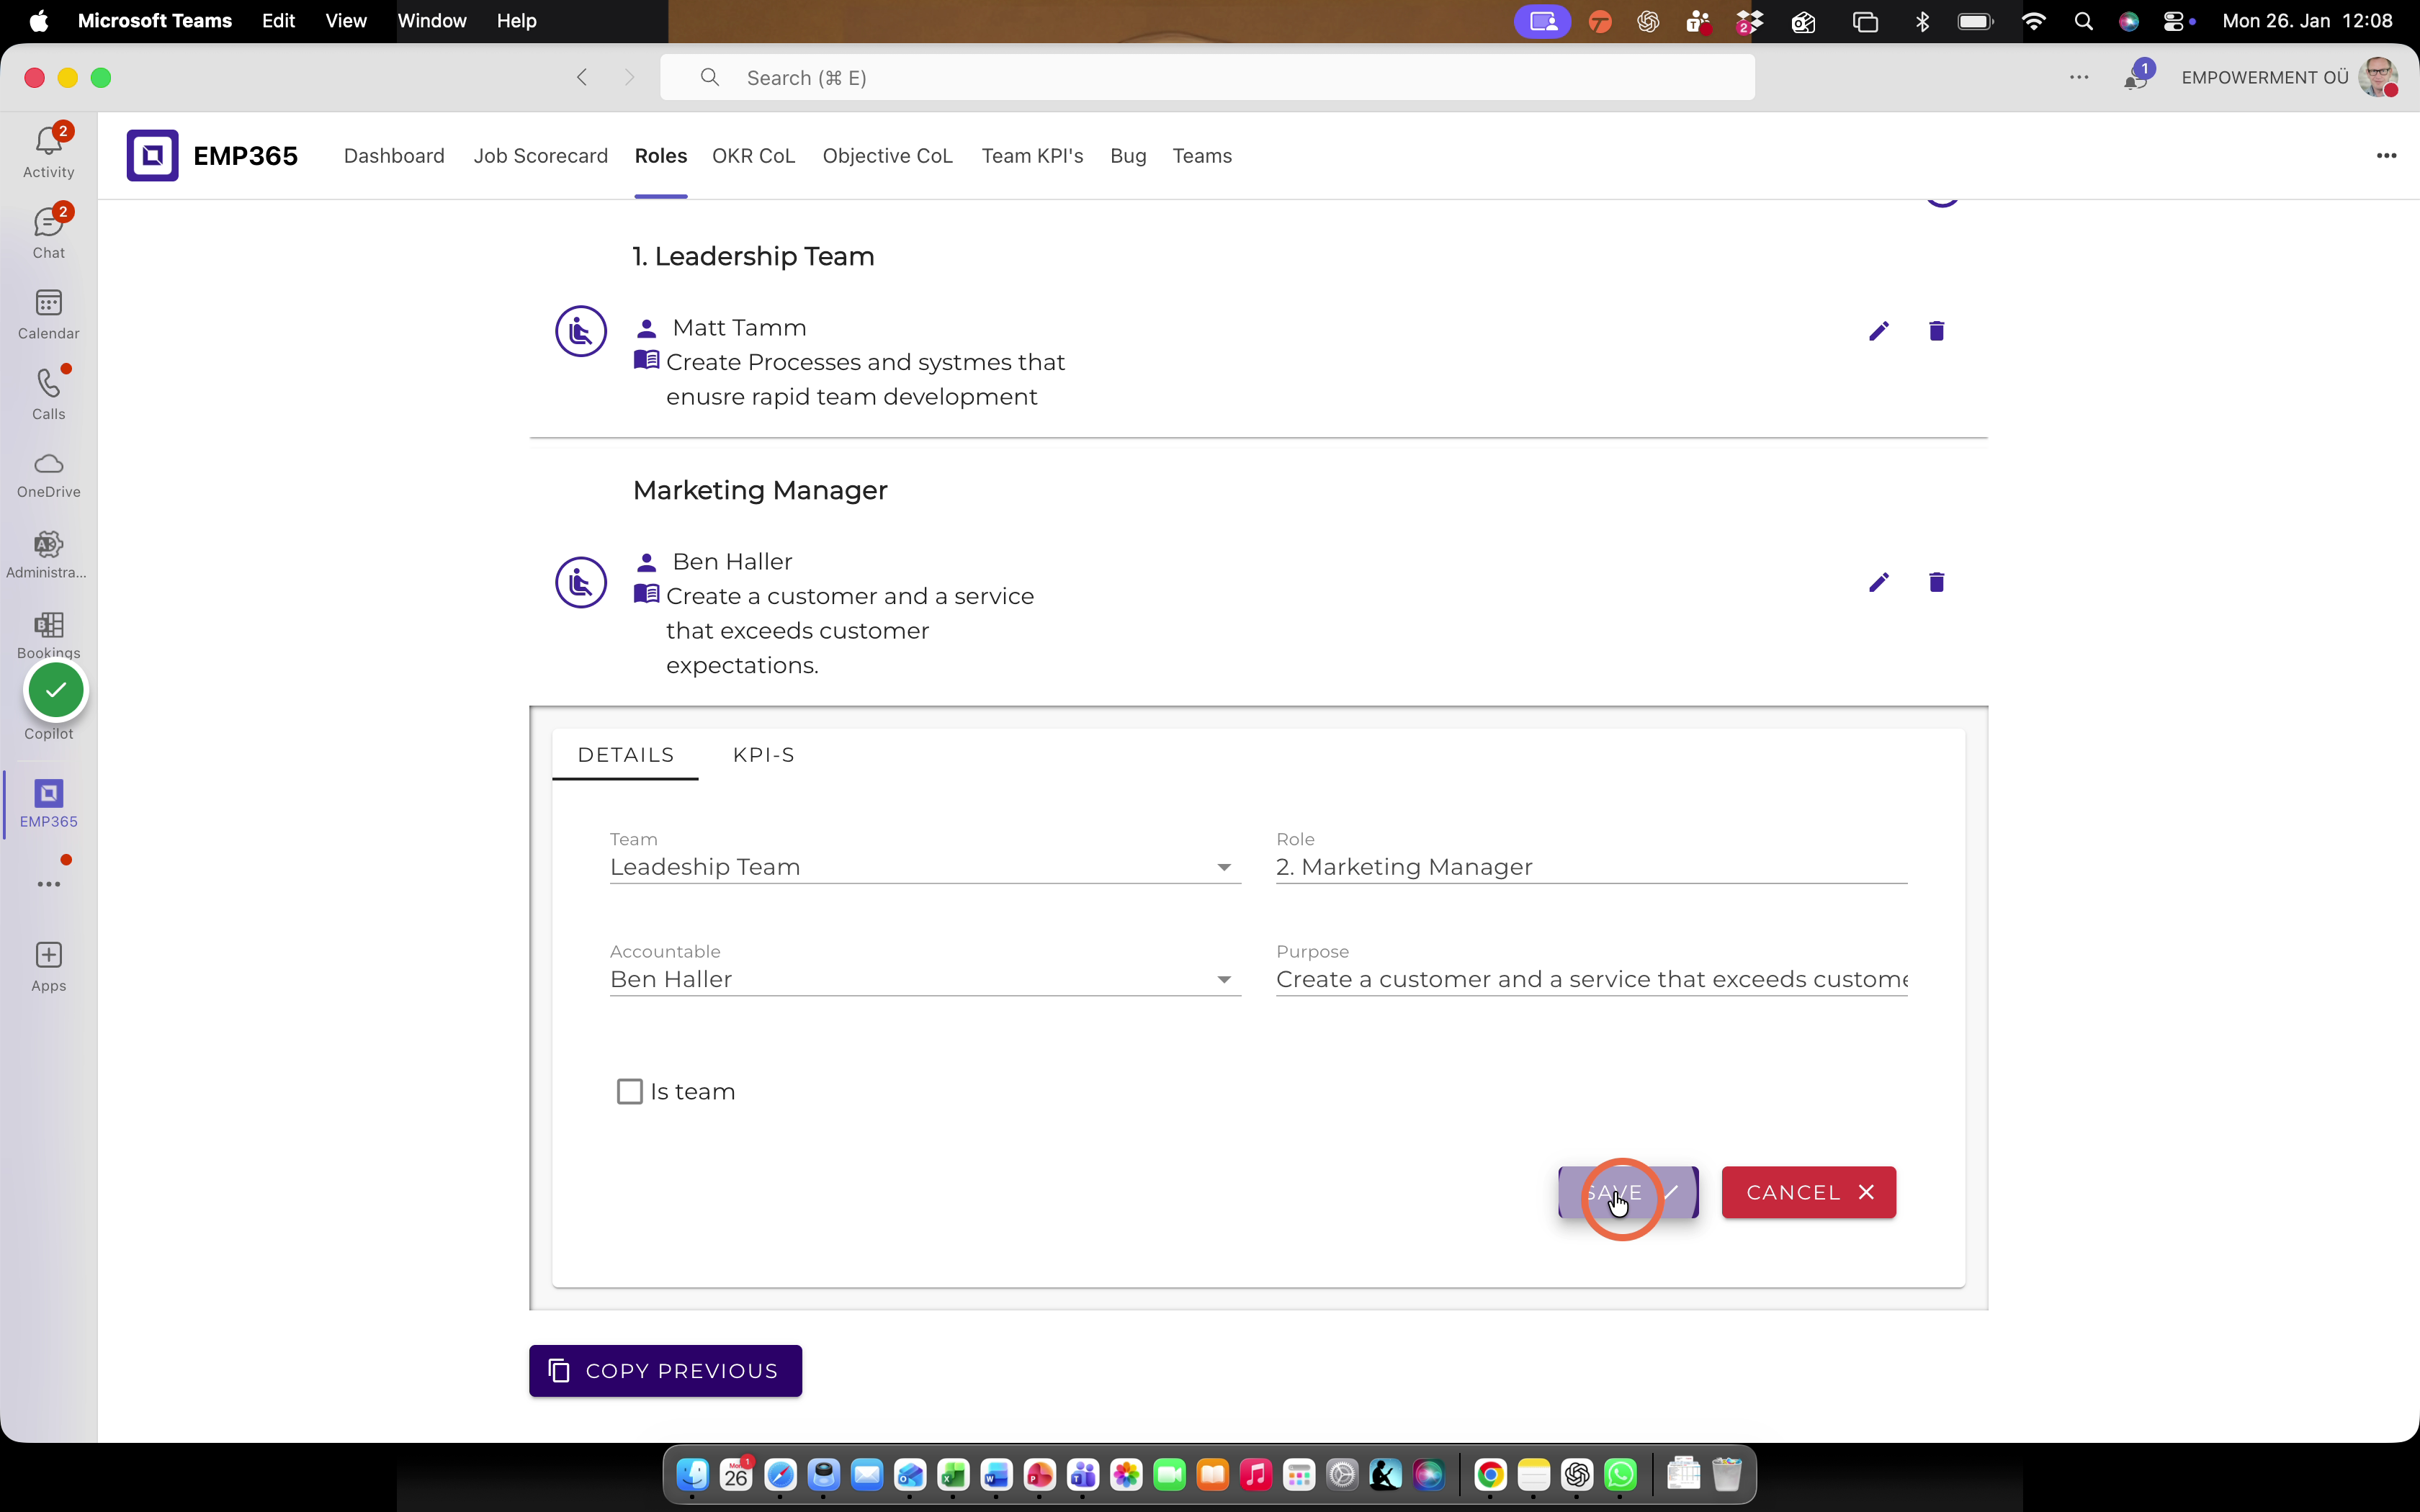Open Chat in the Teams sidebar
Image resolution: width=2420 pixels, height=1512 pixels.
click(x=48, y=232)
